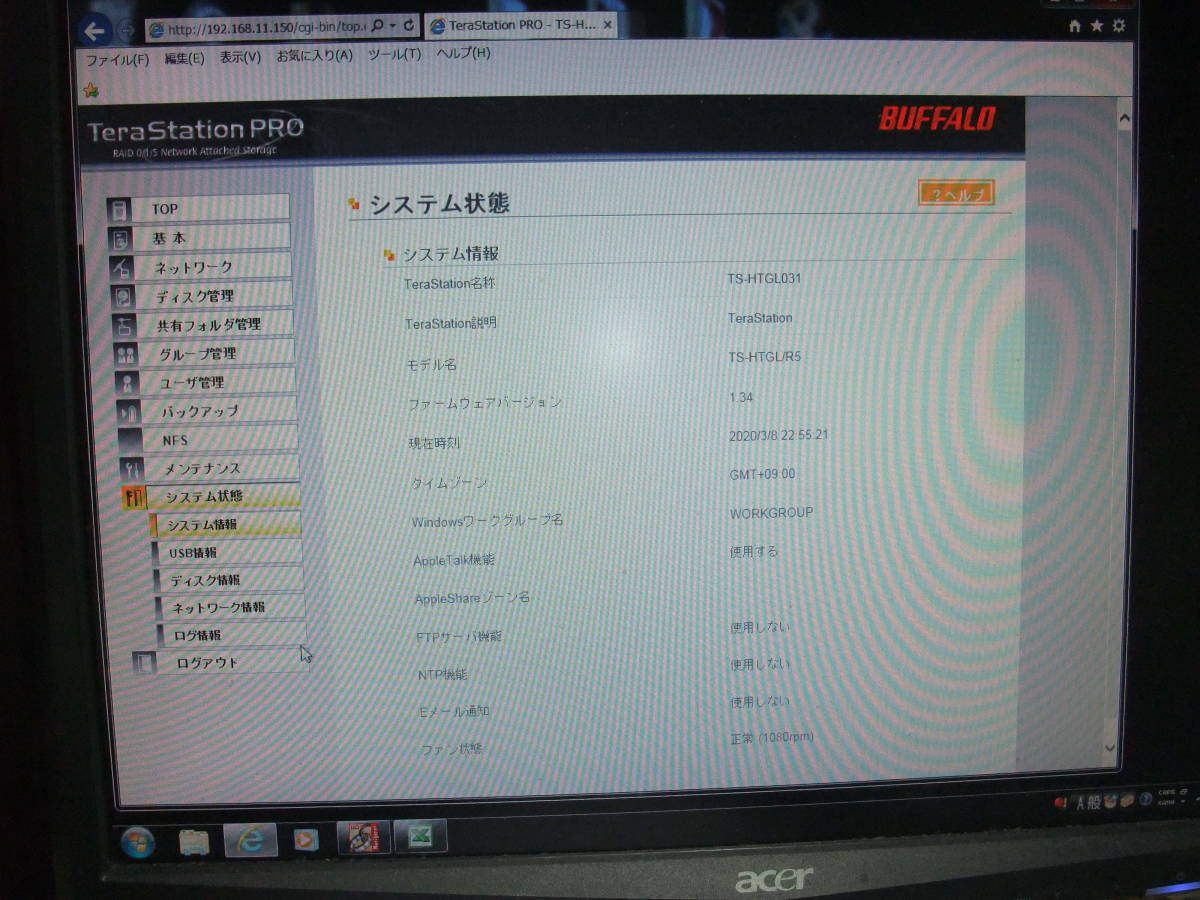Open the メンテナンス page
Image resolution: width=1200 pixels, height=900 pixels.
pos(221,467)
